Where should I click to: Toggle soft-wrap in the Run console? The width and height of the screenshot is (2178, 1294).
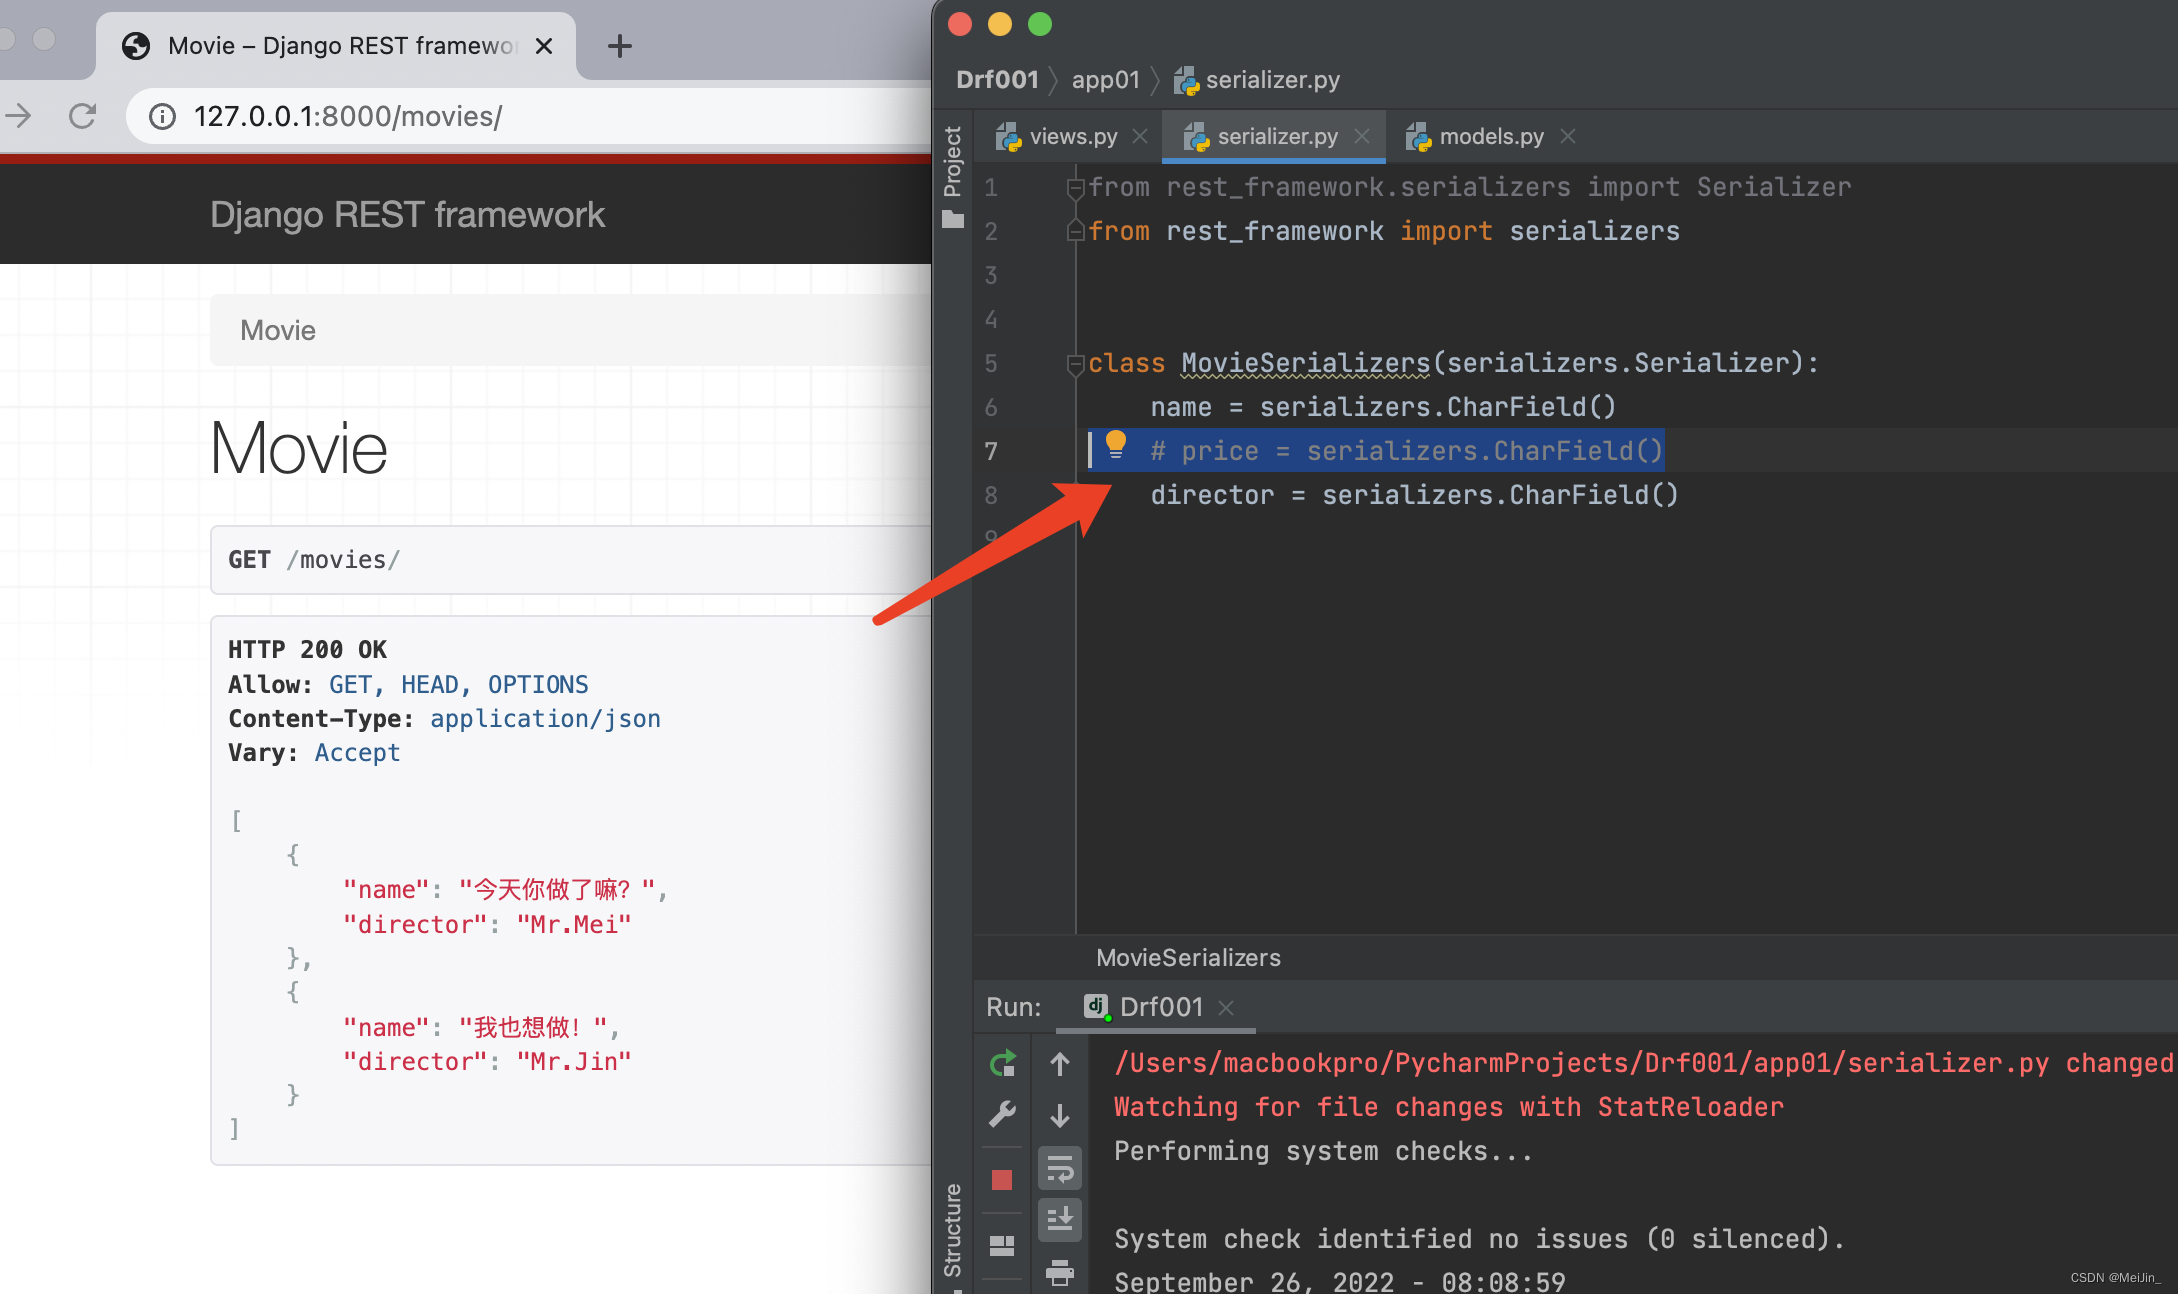click(1060, 1168)
